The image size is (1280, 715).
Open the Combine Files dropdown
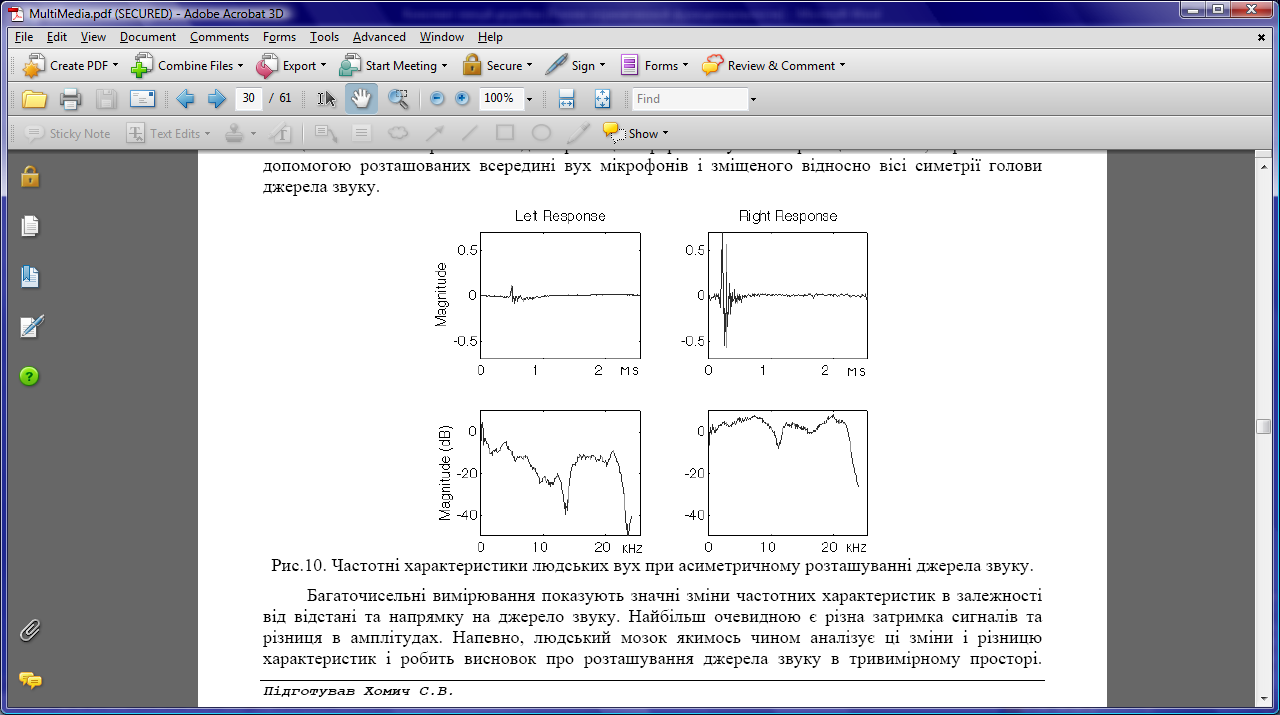[186, 66]
